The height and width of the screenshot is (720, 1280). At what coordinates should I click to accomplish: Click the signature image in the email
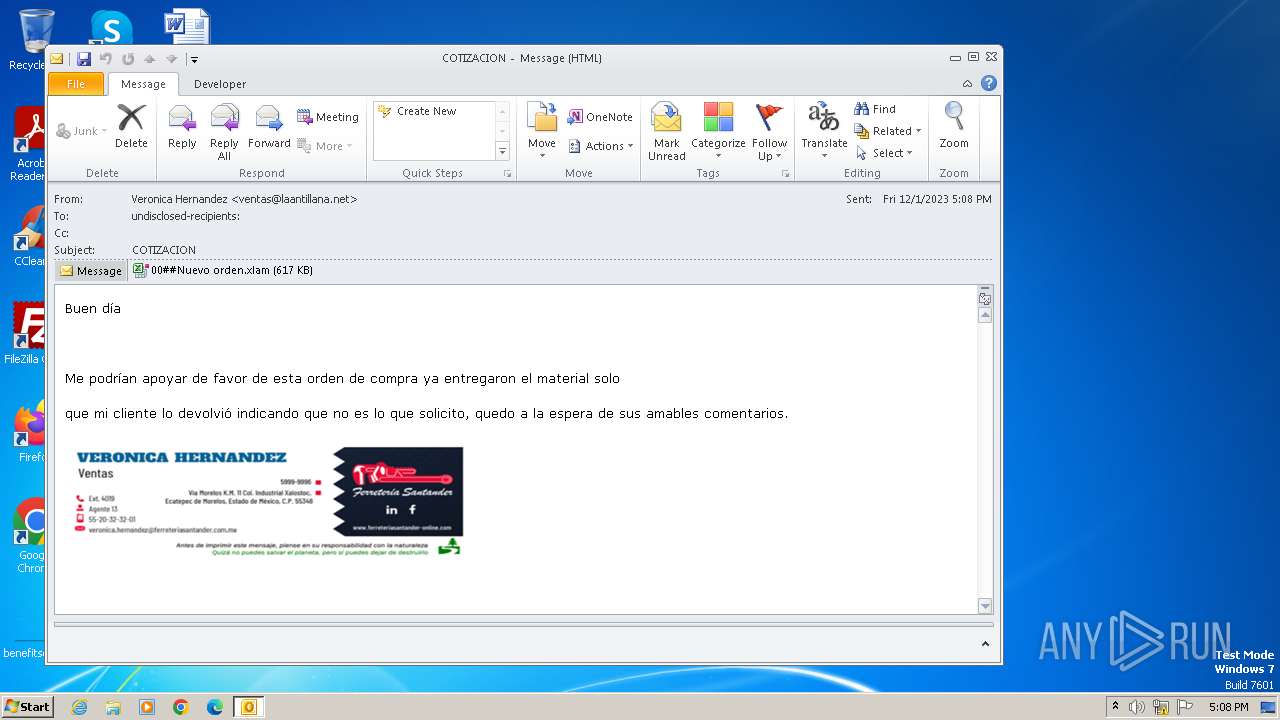[269, 500]
